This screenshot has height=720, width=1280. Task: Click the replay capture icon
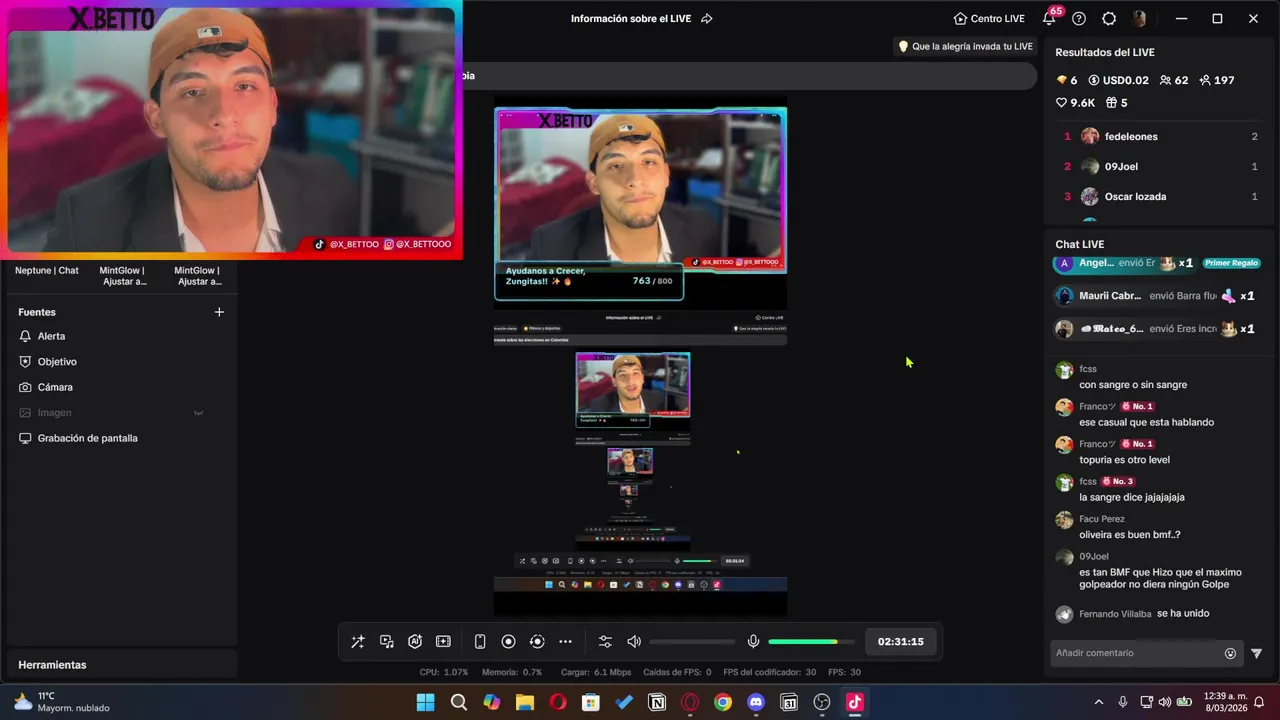coord(537,642)
